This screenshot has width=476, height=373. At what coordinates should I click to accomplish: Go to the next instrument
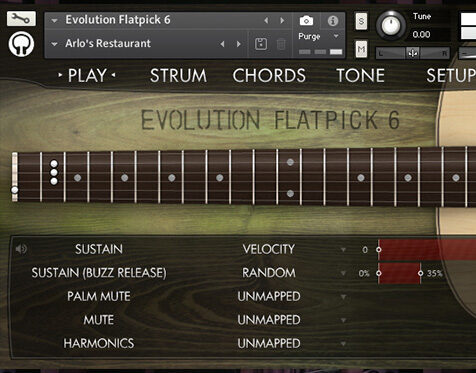(x=282, y=21)
